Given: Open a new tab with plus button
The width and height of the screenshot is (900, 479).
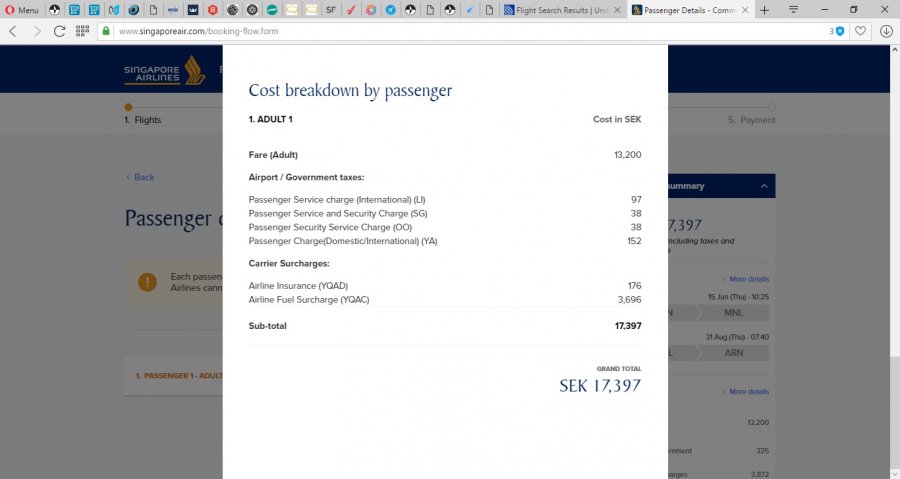Looking at the screenshot, I should [x=765, y=10].
